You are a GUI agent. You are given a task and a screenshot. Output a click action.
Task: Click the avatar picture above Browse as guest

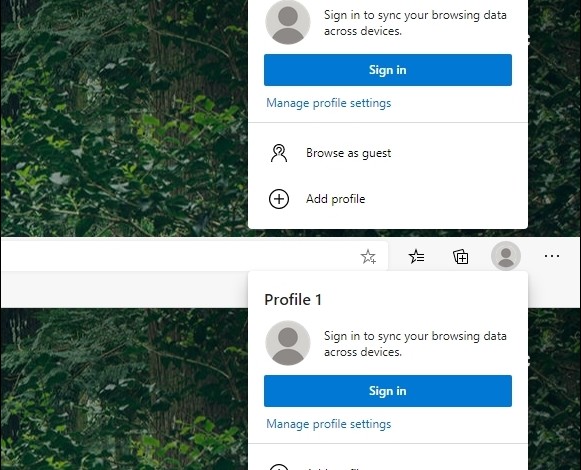[x=288, y=22]
